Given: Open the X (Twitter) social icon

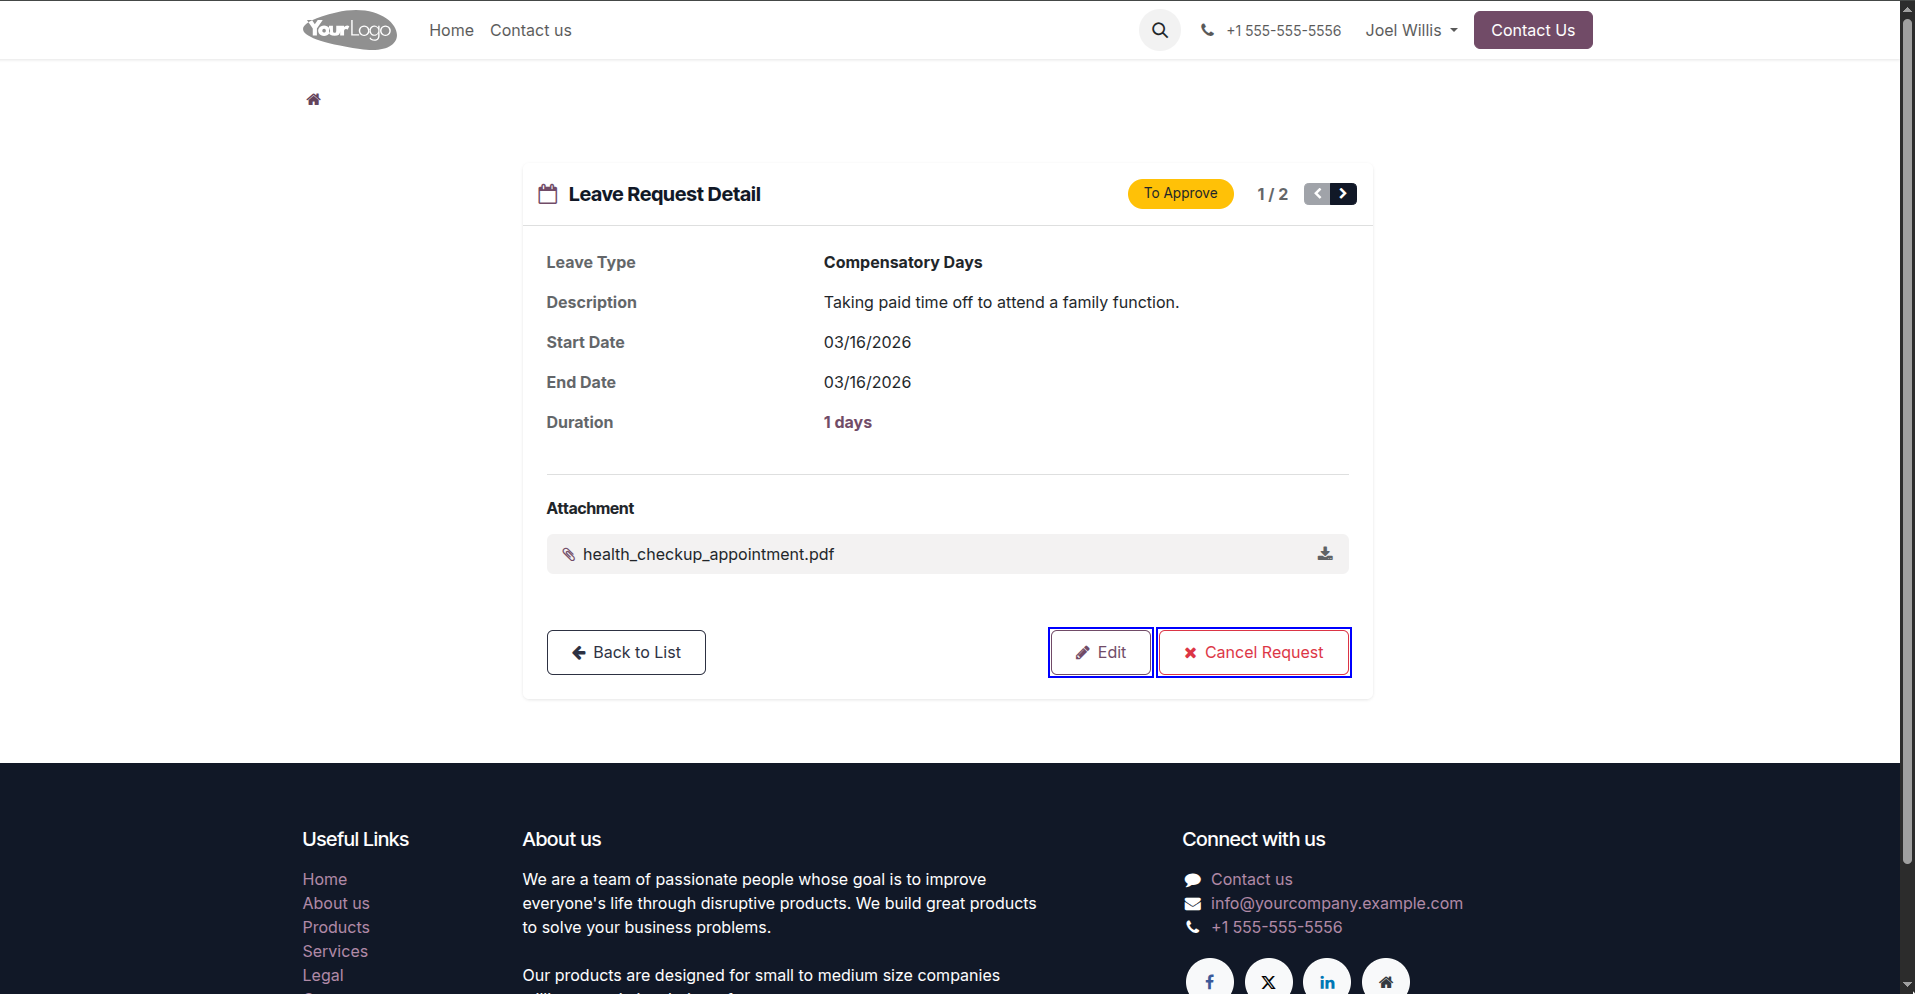Looking at the screenshot, I should 1268,981.
